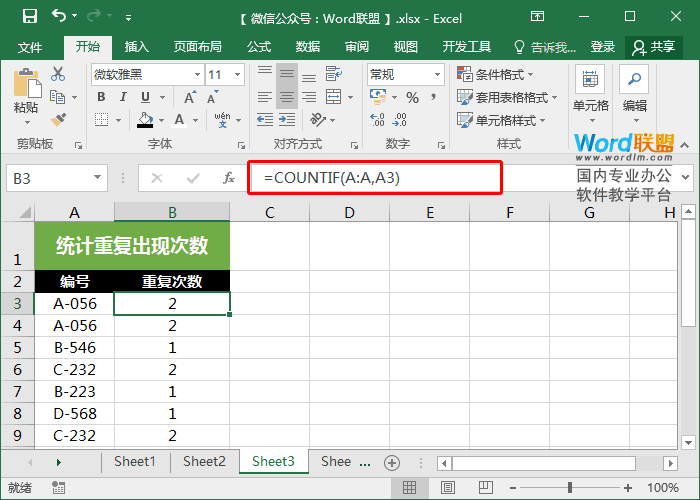Click the 登录 sign-in button
Image resolution: width=700 pixels, height=500 pixels.
click(x=603, y=47)
